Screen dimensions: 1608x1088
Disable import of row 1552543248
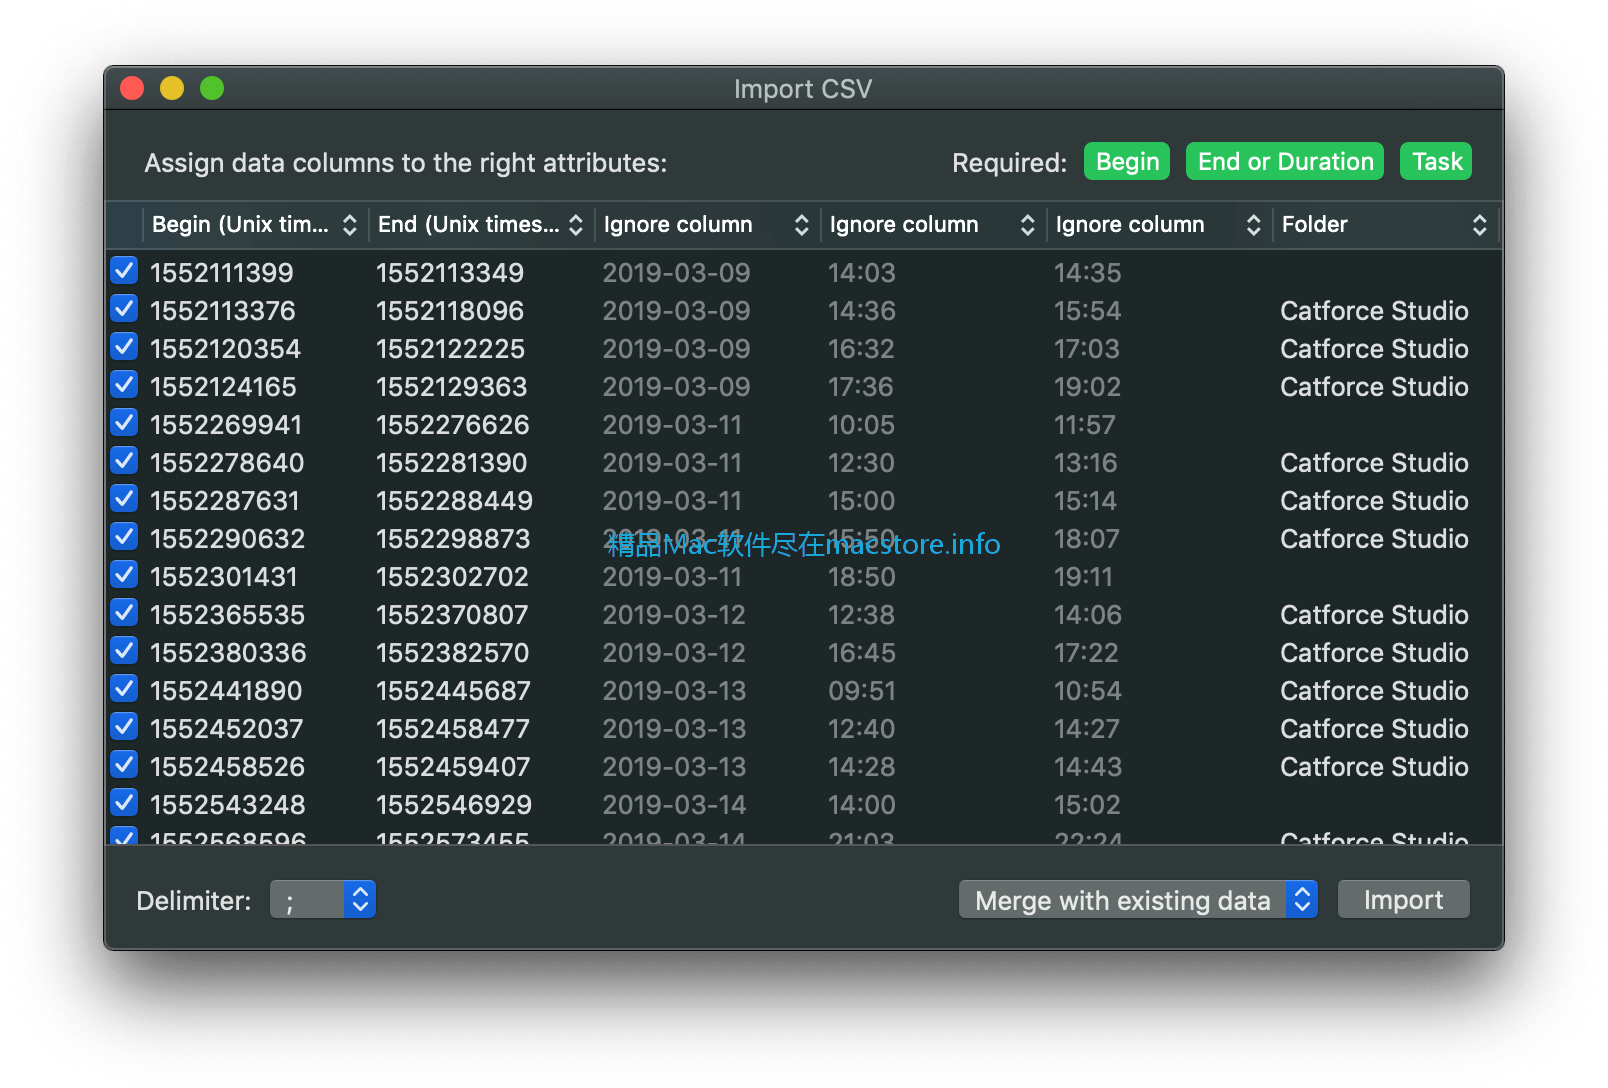coord(124,803)
